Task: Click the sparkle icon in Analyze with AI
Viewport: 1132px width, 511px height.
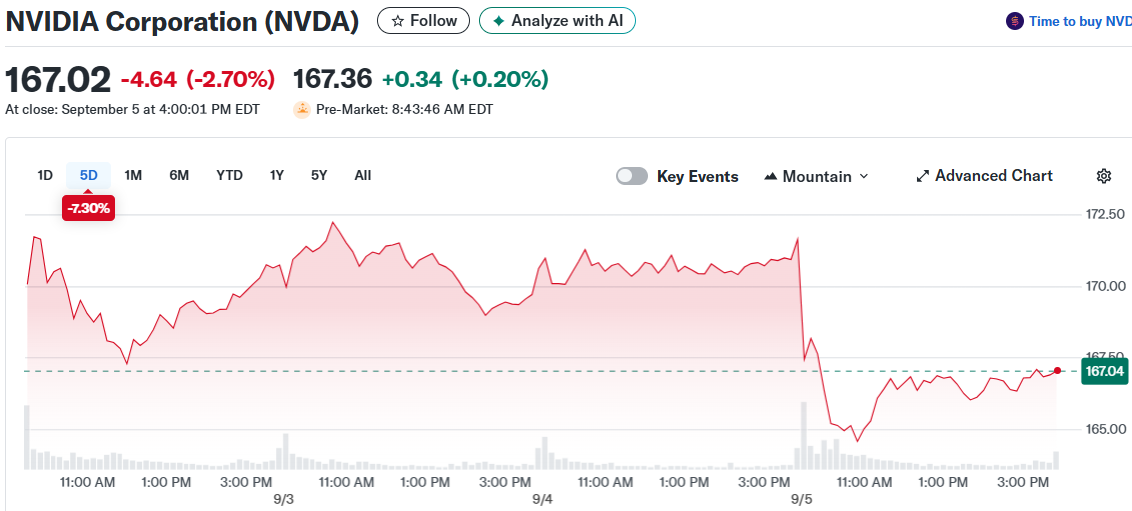Action: [x=499, y=21]
